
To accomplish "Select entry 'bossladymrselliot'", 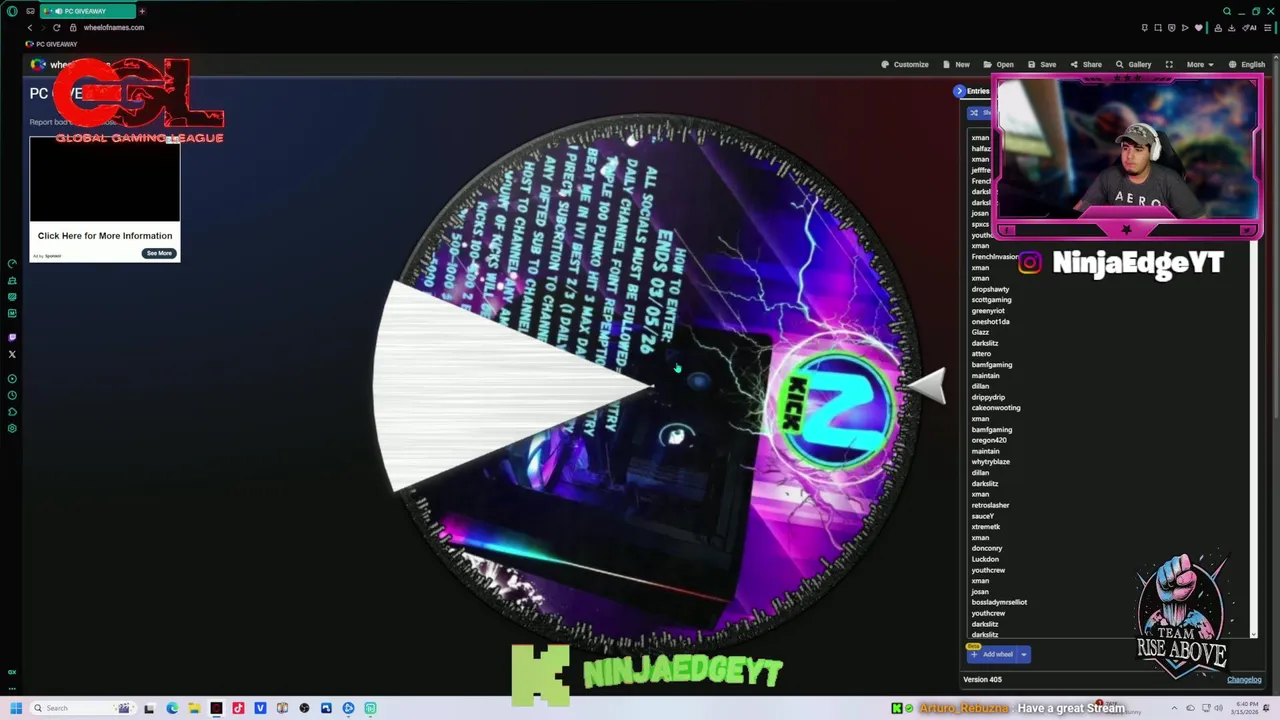I will click(999, 602).
